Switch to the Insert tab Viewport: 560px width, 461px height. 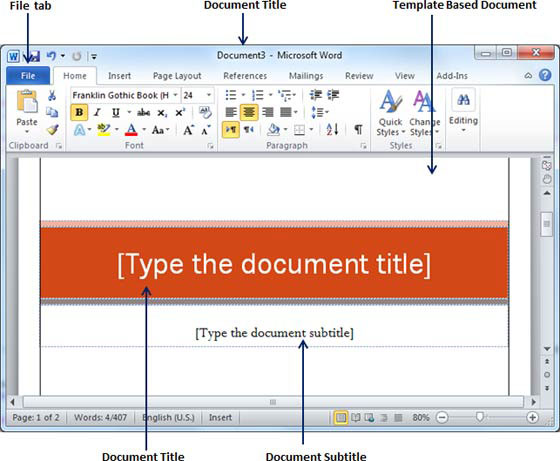click(x=119, y=76)
